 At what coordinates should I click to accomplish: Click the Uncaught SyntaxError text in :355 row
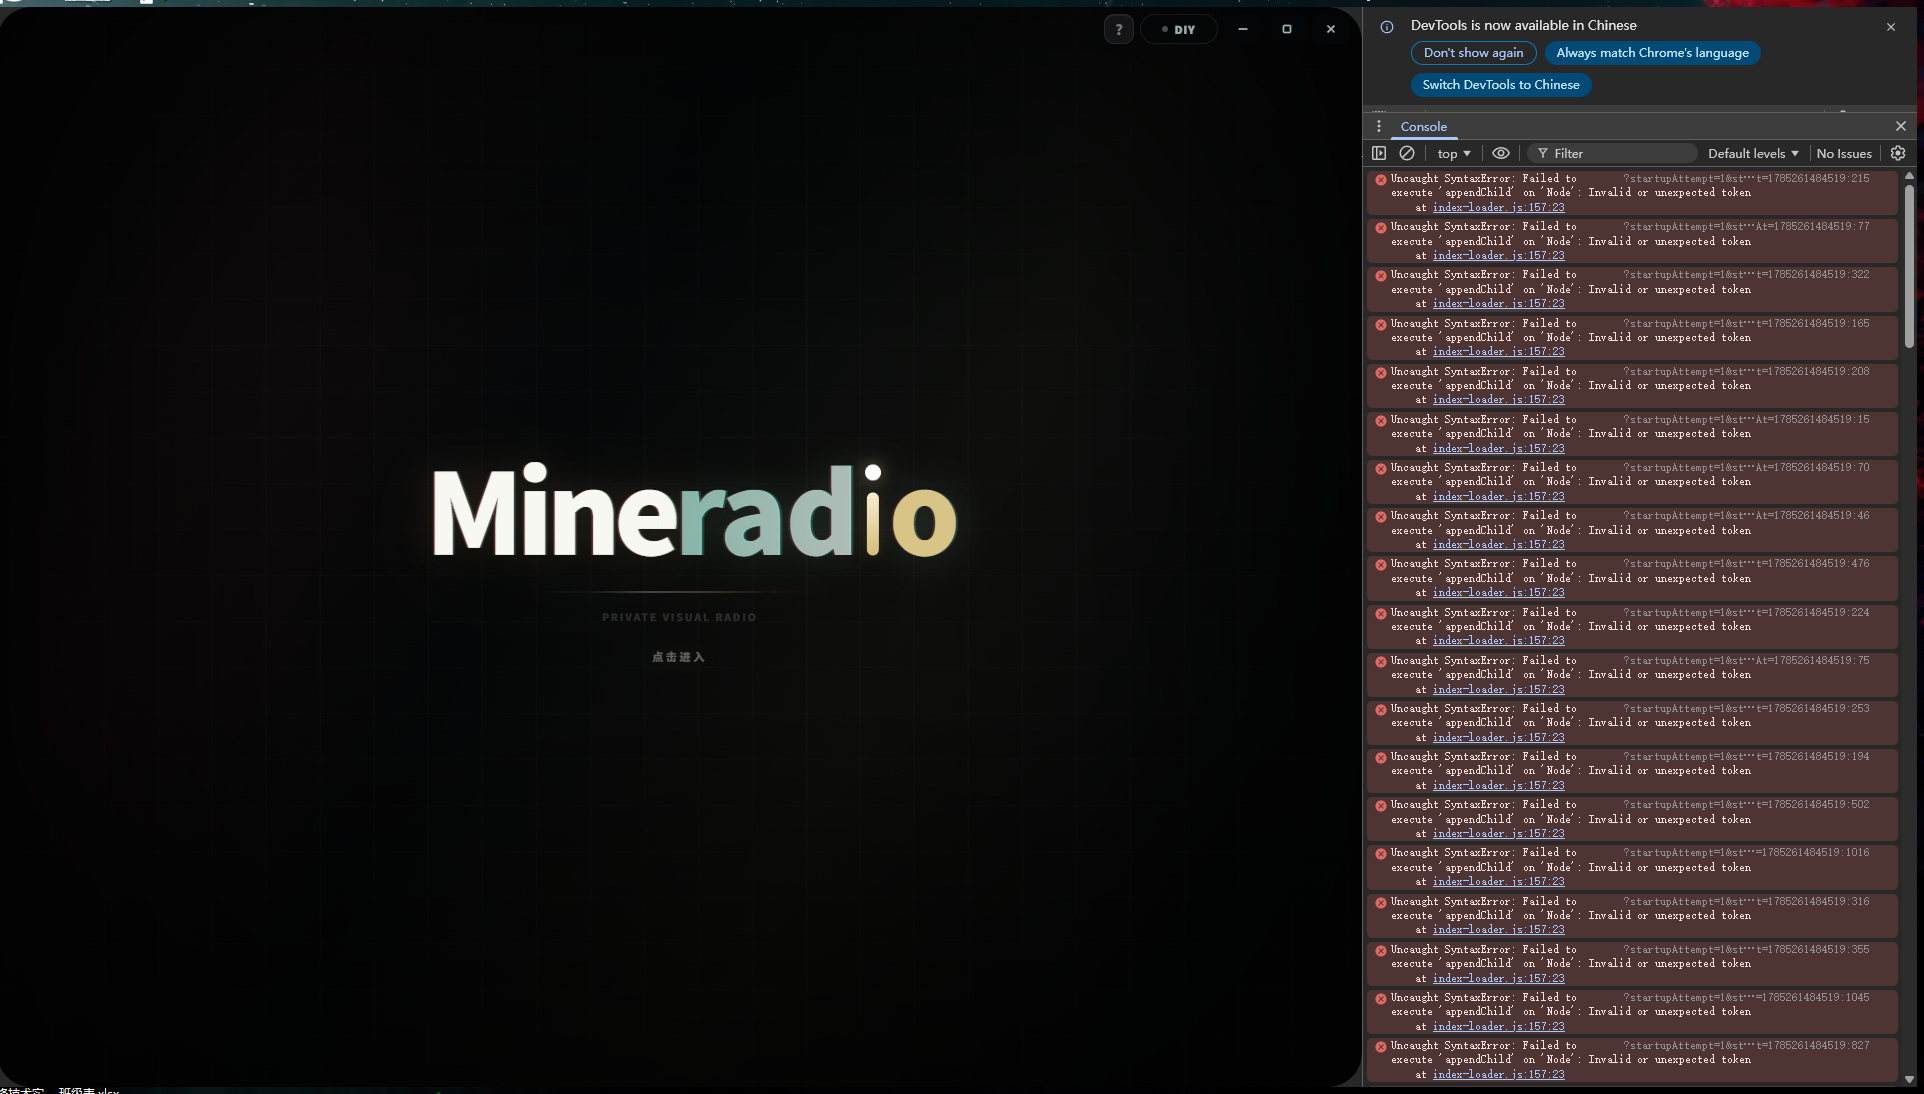1451,950
